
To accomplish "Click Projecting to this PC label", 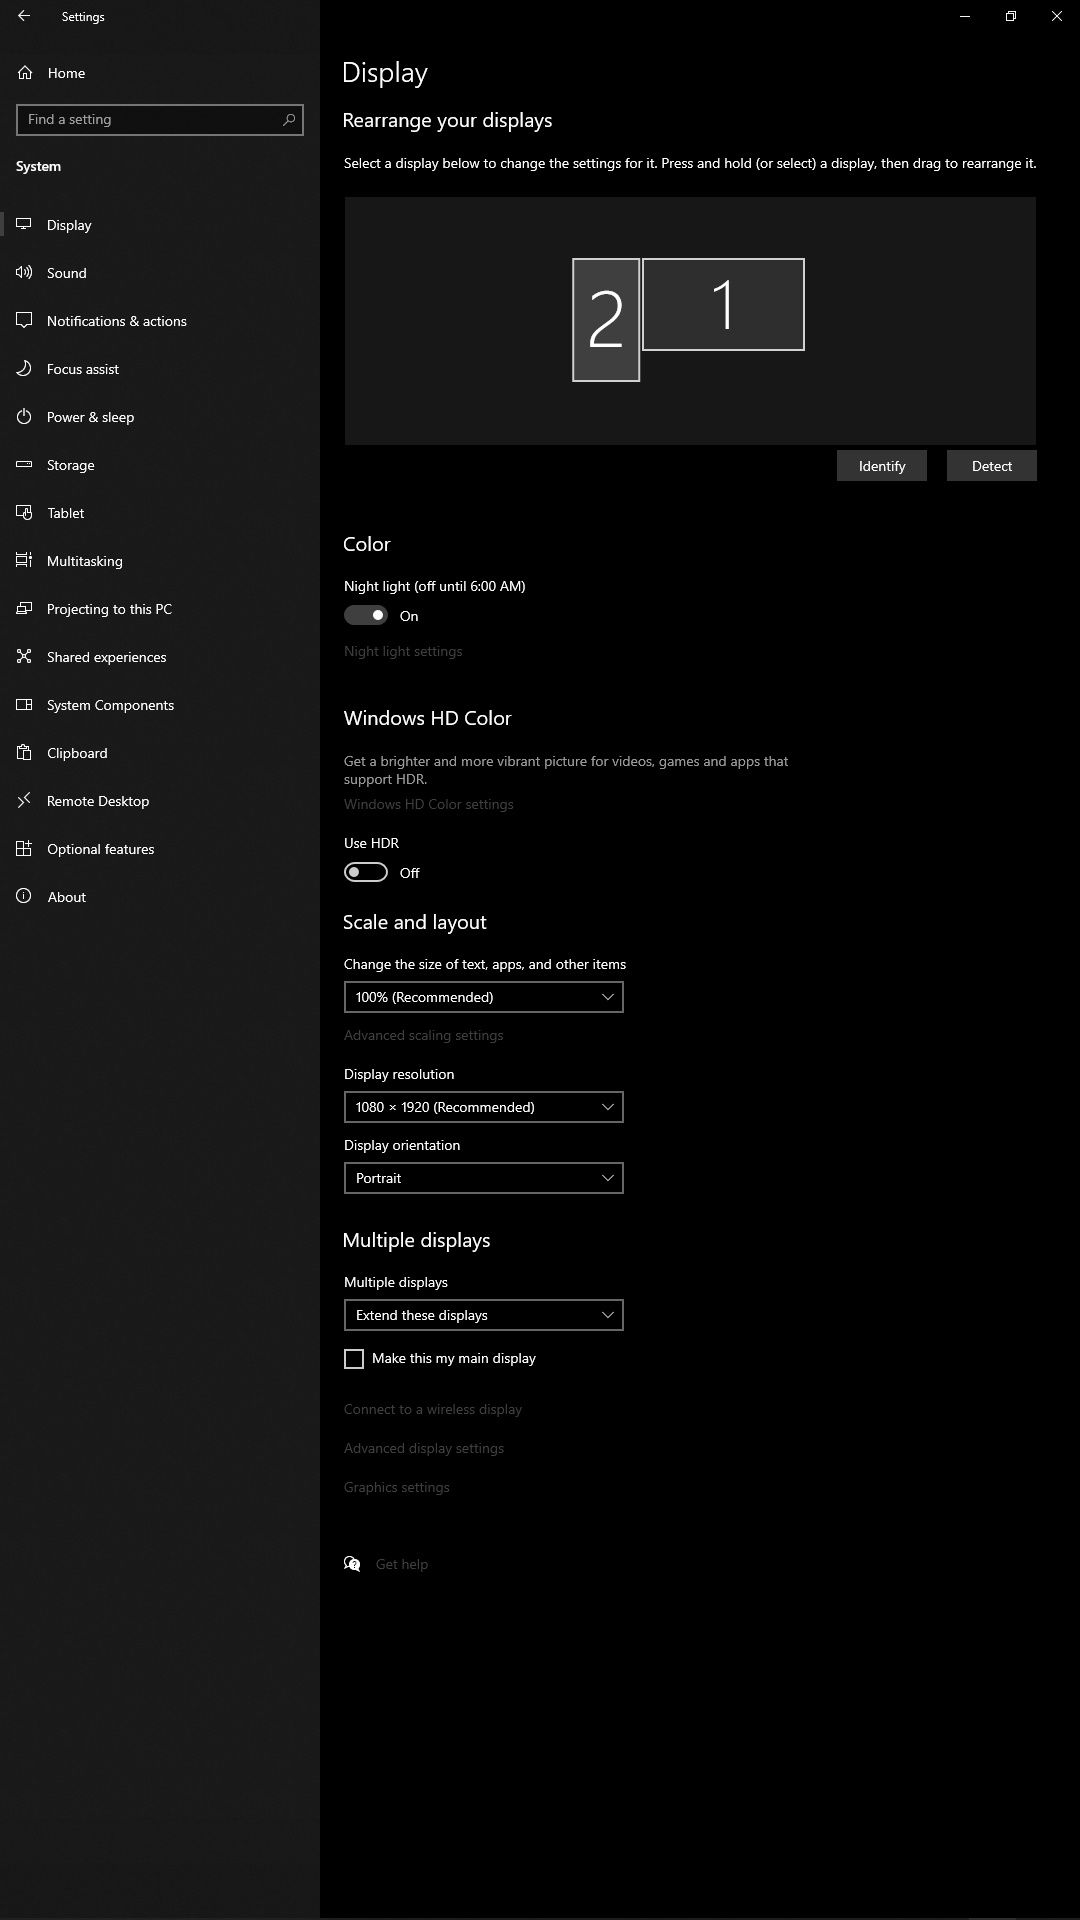I will pyautogui.click(x=110, y=609).
